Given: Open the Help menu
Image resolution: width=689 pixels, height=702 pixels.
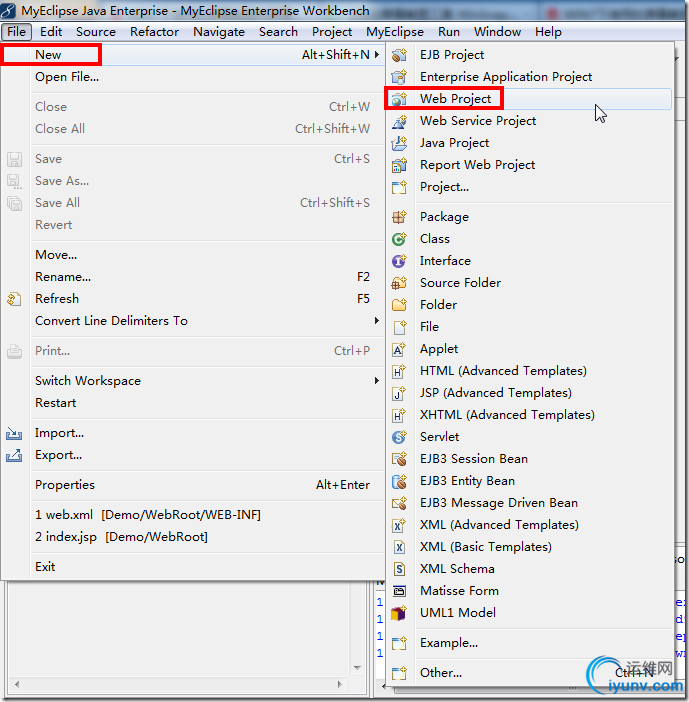Looking at the screenshot, I should point(548,32).
